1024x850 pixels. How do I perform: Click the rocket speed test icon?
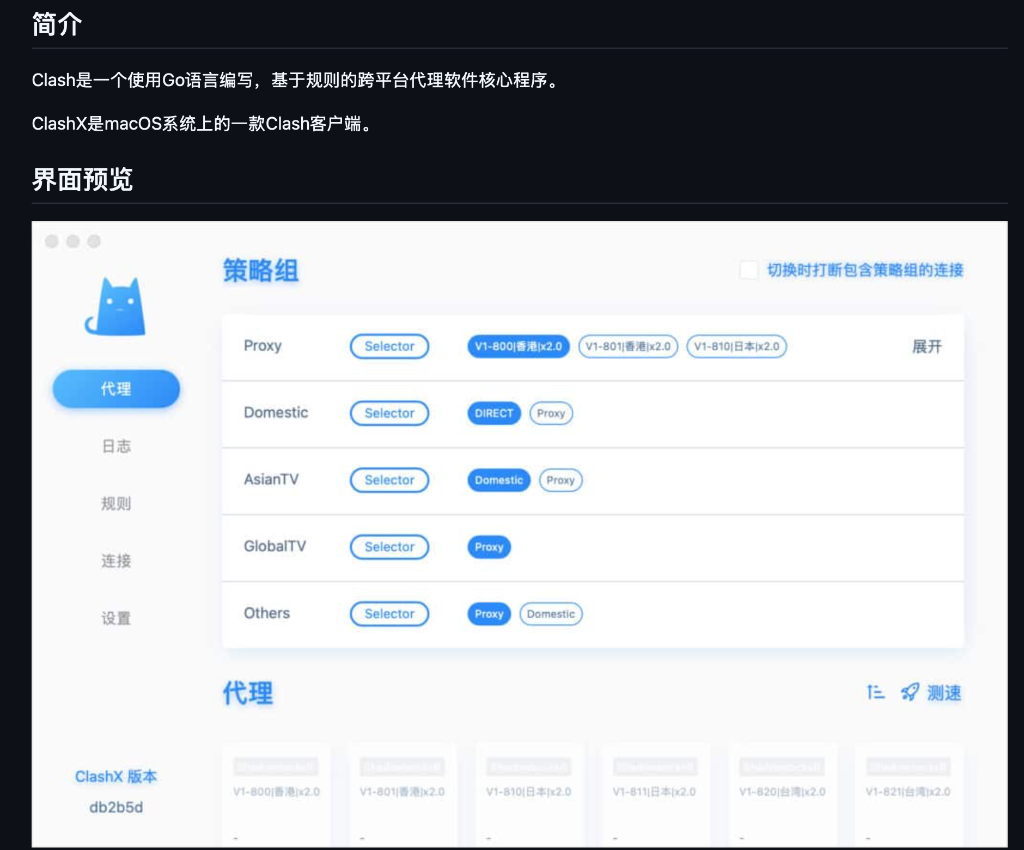[910, 692]
